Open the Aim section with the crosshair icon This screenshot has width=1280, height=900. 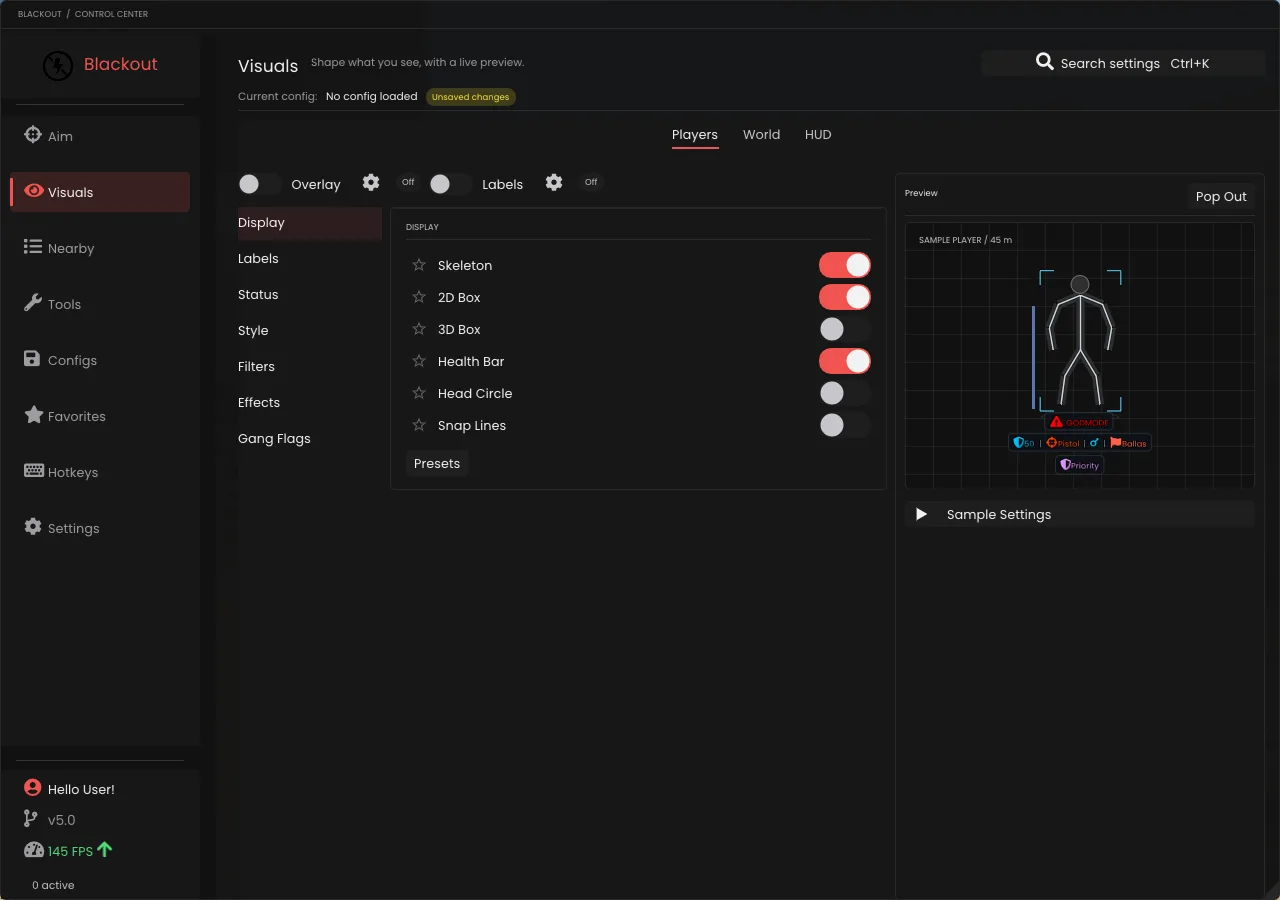(33, 135)
